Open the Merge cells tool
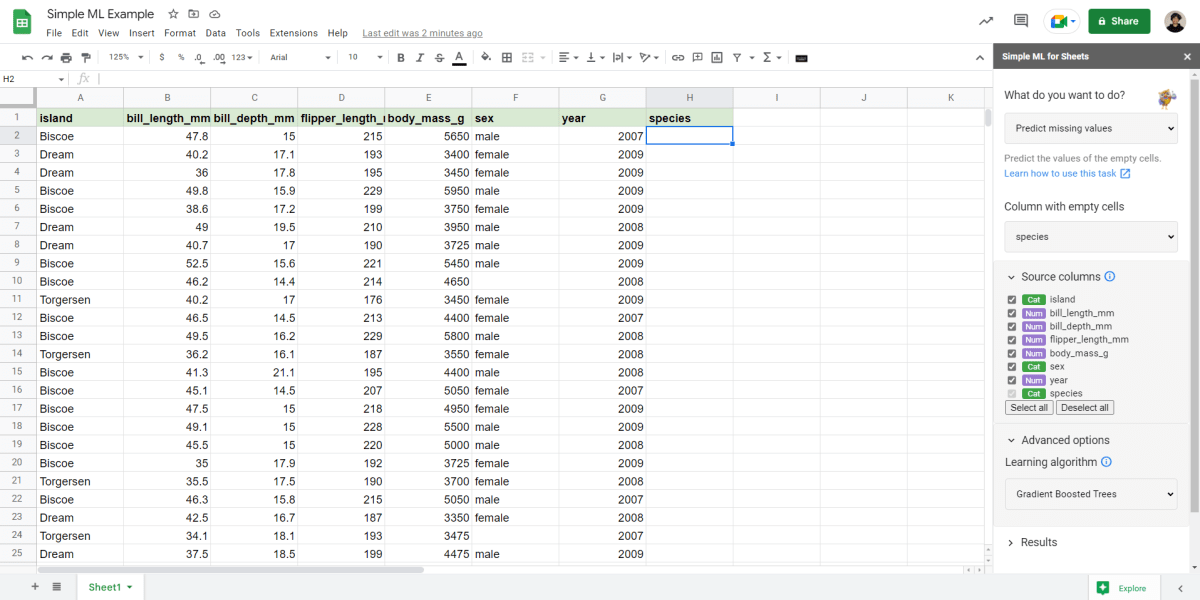 (529, 57)
